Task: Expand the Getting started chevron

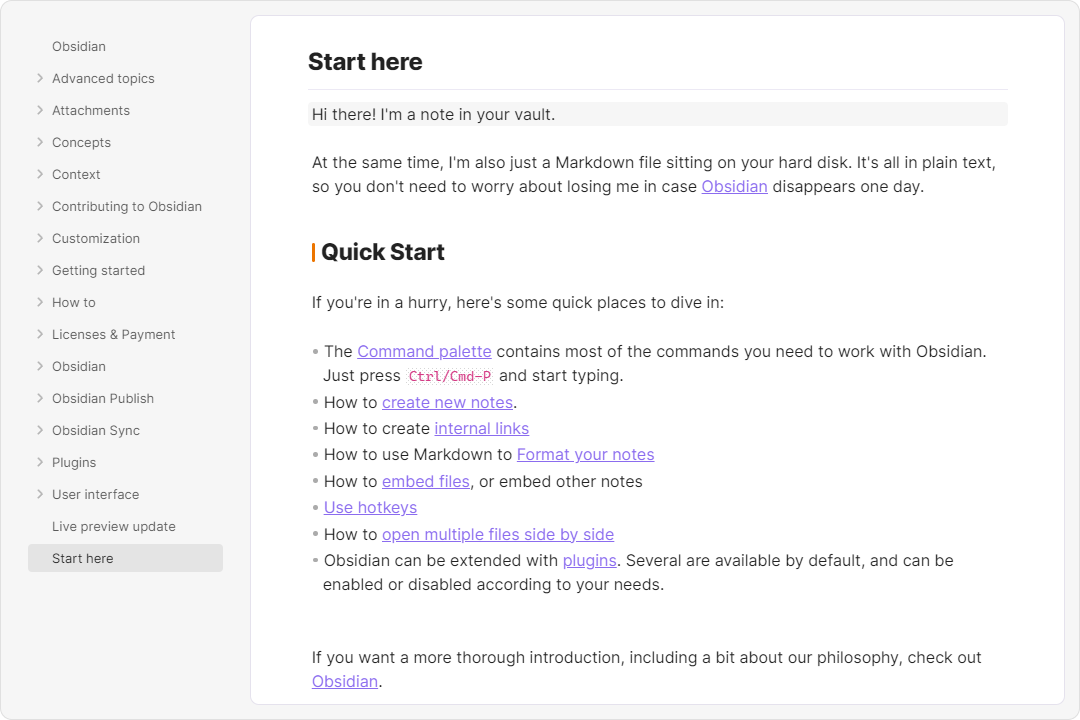Action: tap(40, 270)
